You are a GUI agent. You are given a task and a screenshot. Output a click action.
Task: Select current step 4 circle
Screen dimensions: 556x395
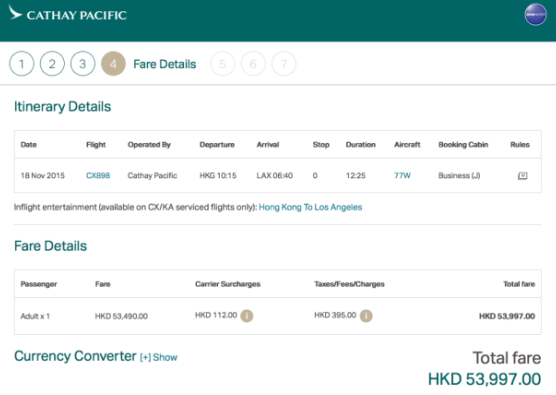point(113,64)
